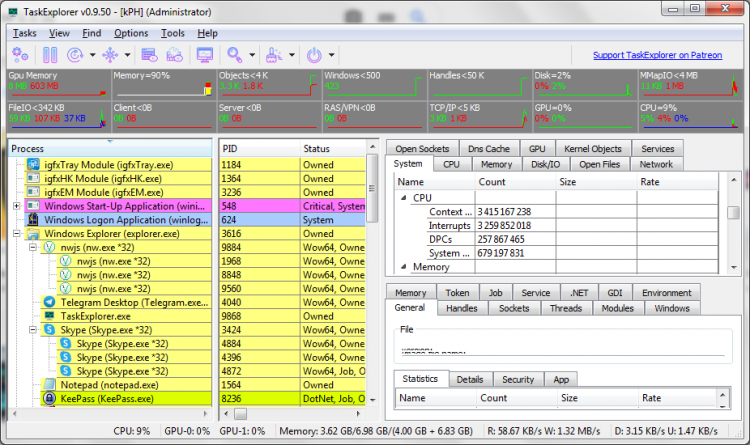The image size is (750, 445).
Task: Click the refresh circular arrow icon
Action: pyautogui.click(x=73, y=55)
